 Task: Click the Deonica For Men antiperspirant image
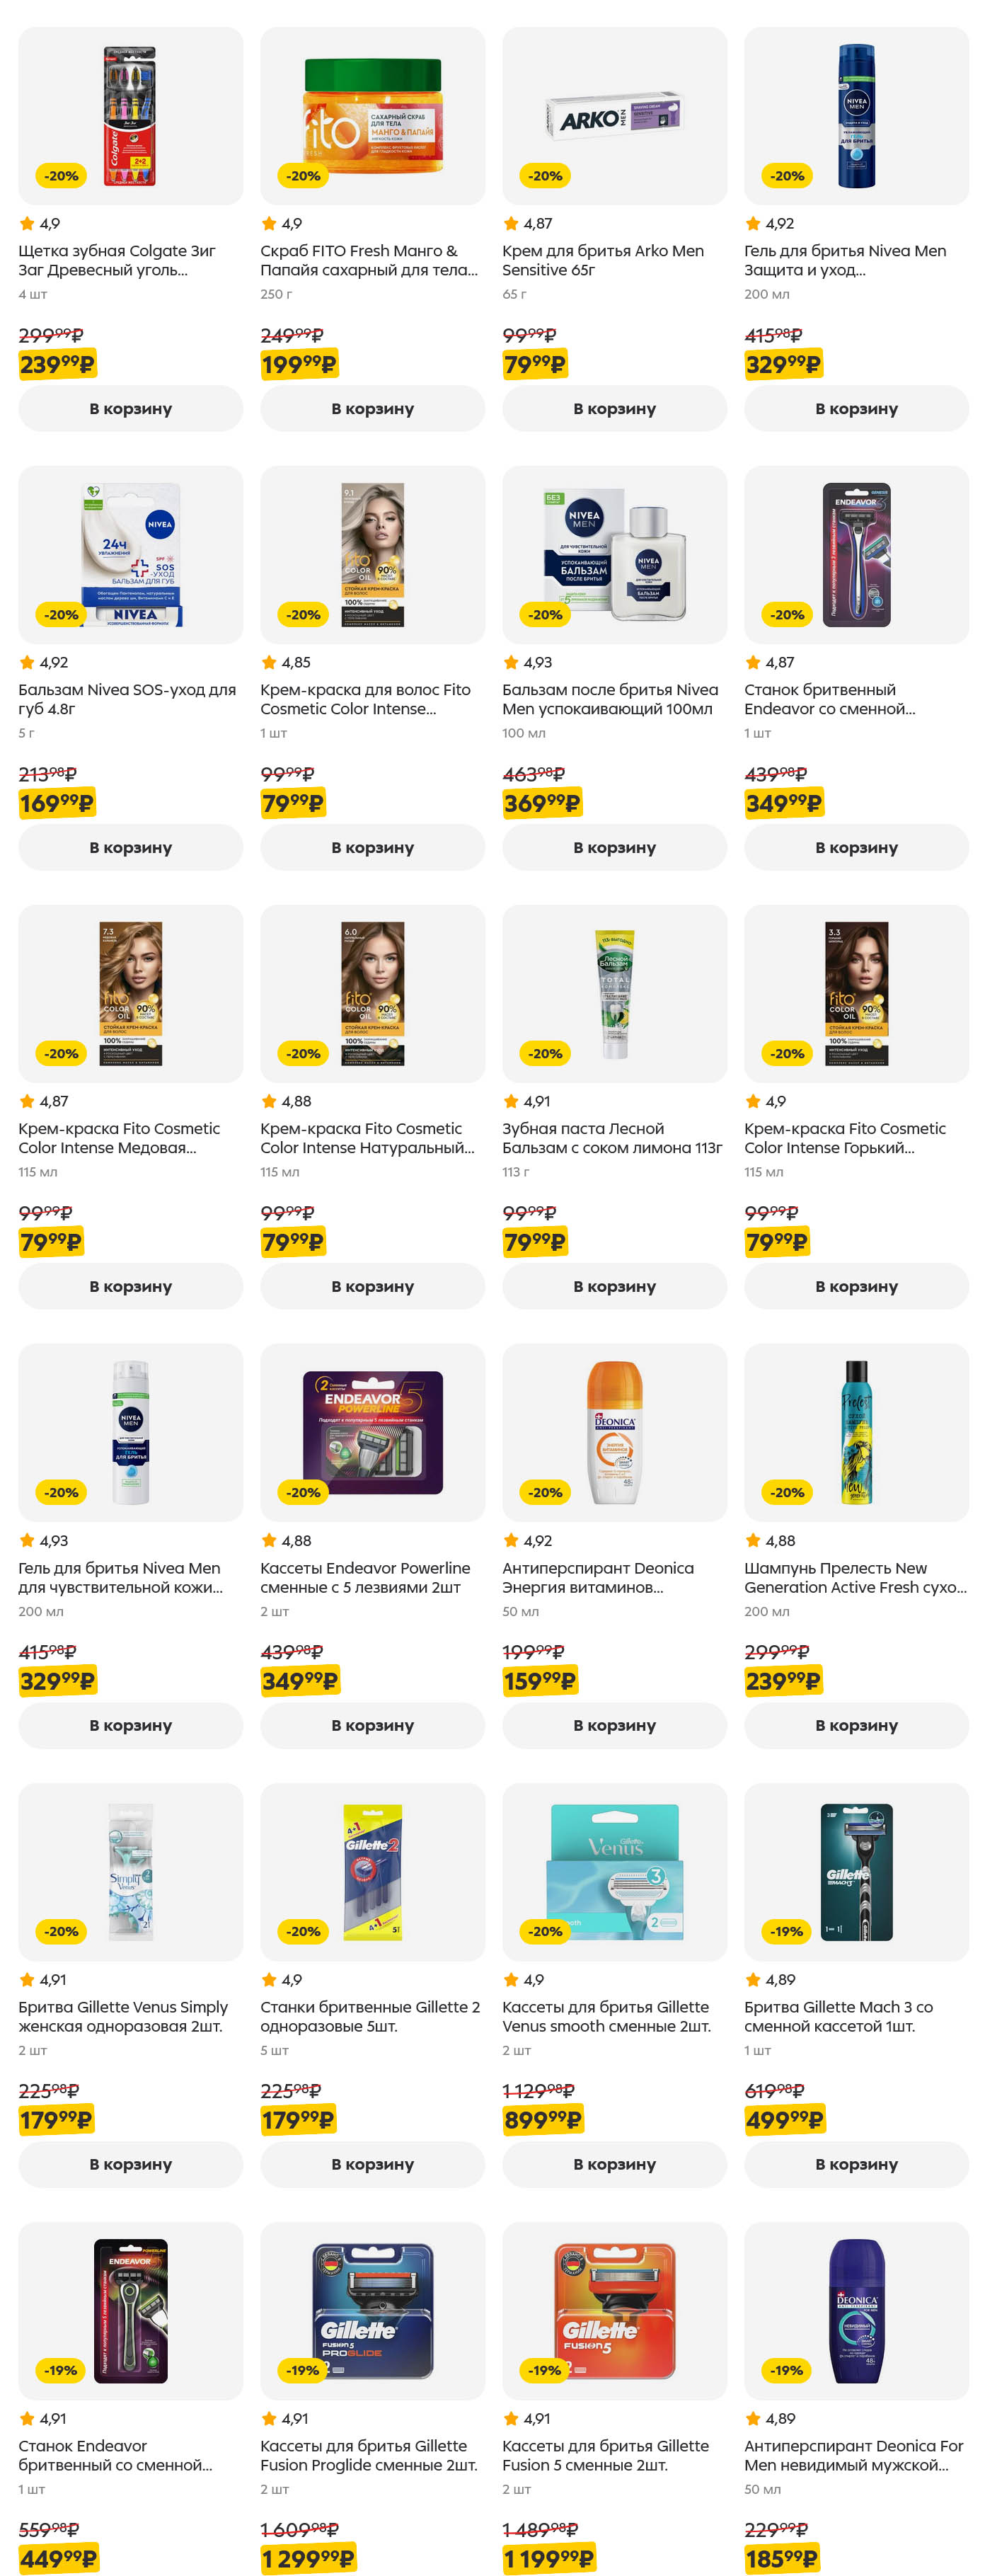coord(856,2310)
